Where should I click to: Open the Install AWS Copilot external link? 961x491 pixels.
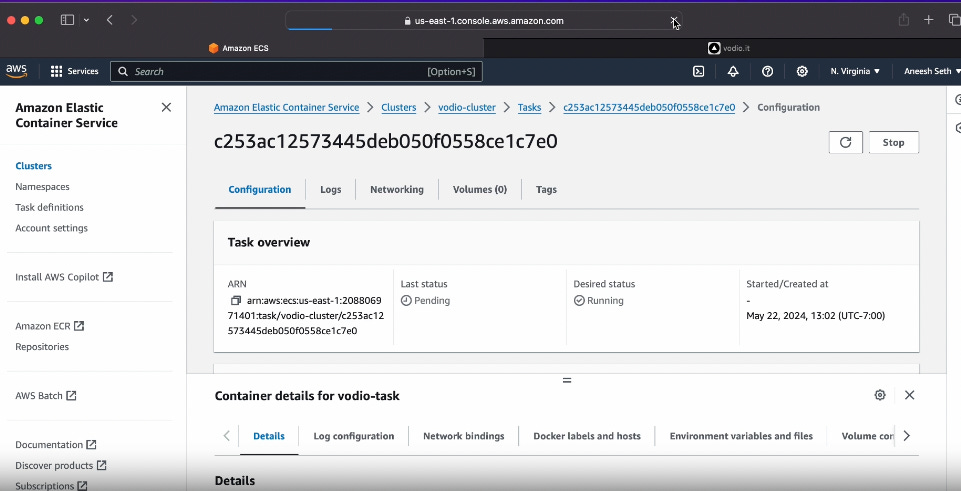(x=64, y=277)
